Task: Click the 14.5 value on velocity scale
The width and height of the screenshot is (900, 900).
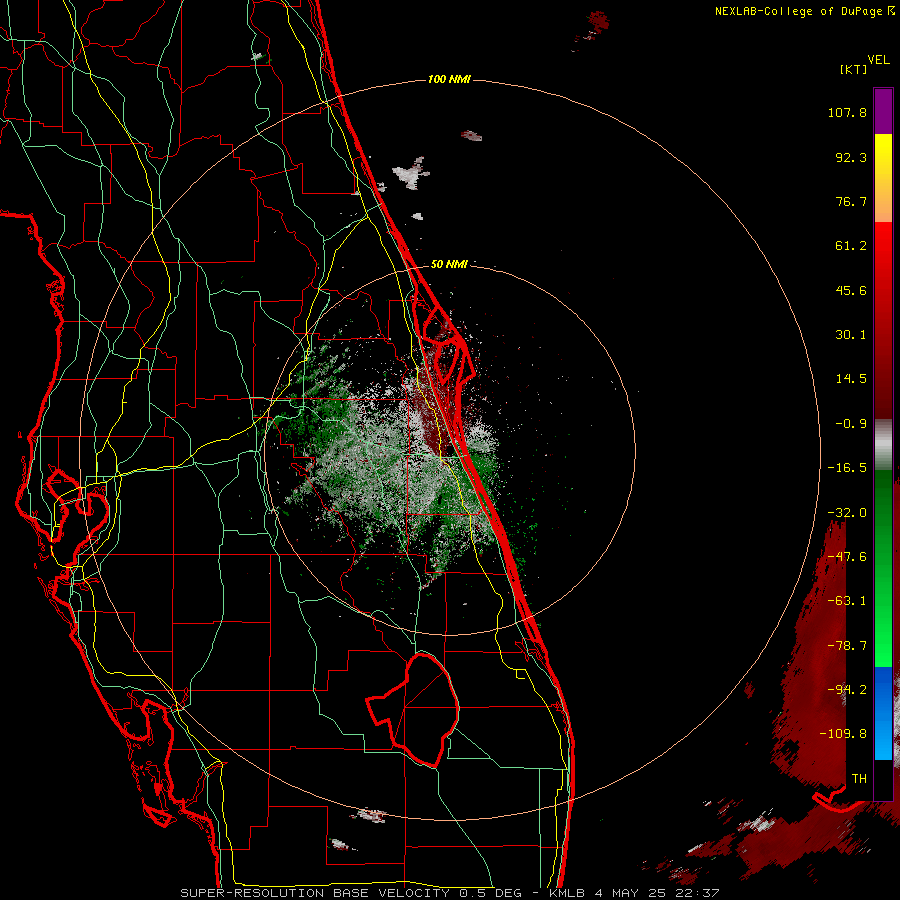Action: tap(851, 379)
